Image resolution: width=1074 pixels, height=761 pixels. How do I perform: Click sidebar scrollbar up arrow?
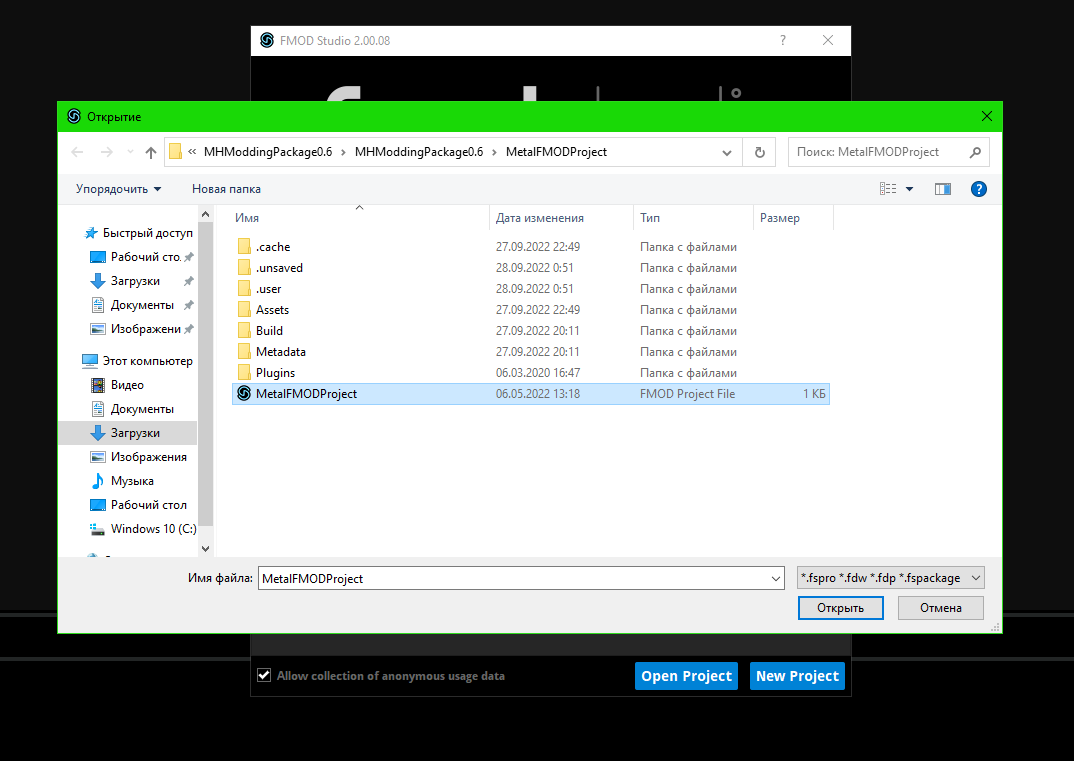[x=205, y=214]
